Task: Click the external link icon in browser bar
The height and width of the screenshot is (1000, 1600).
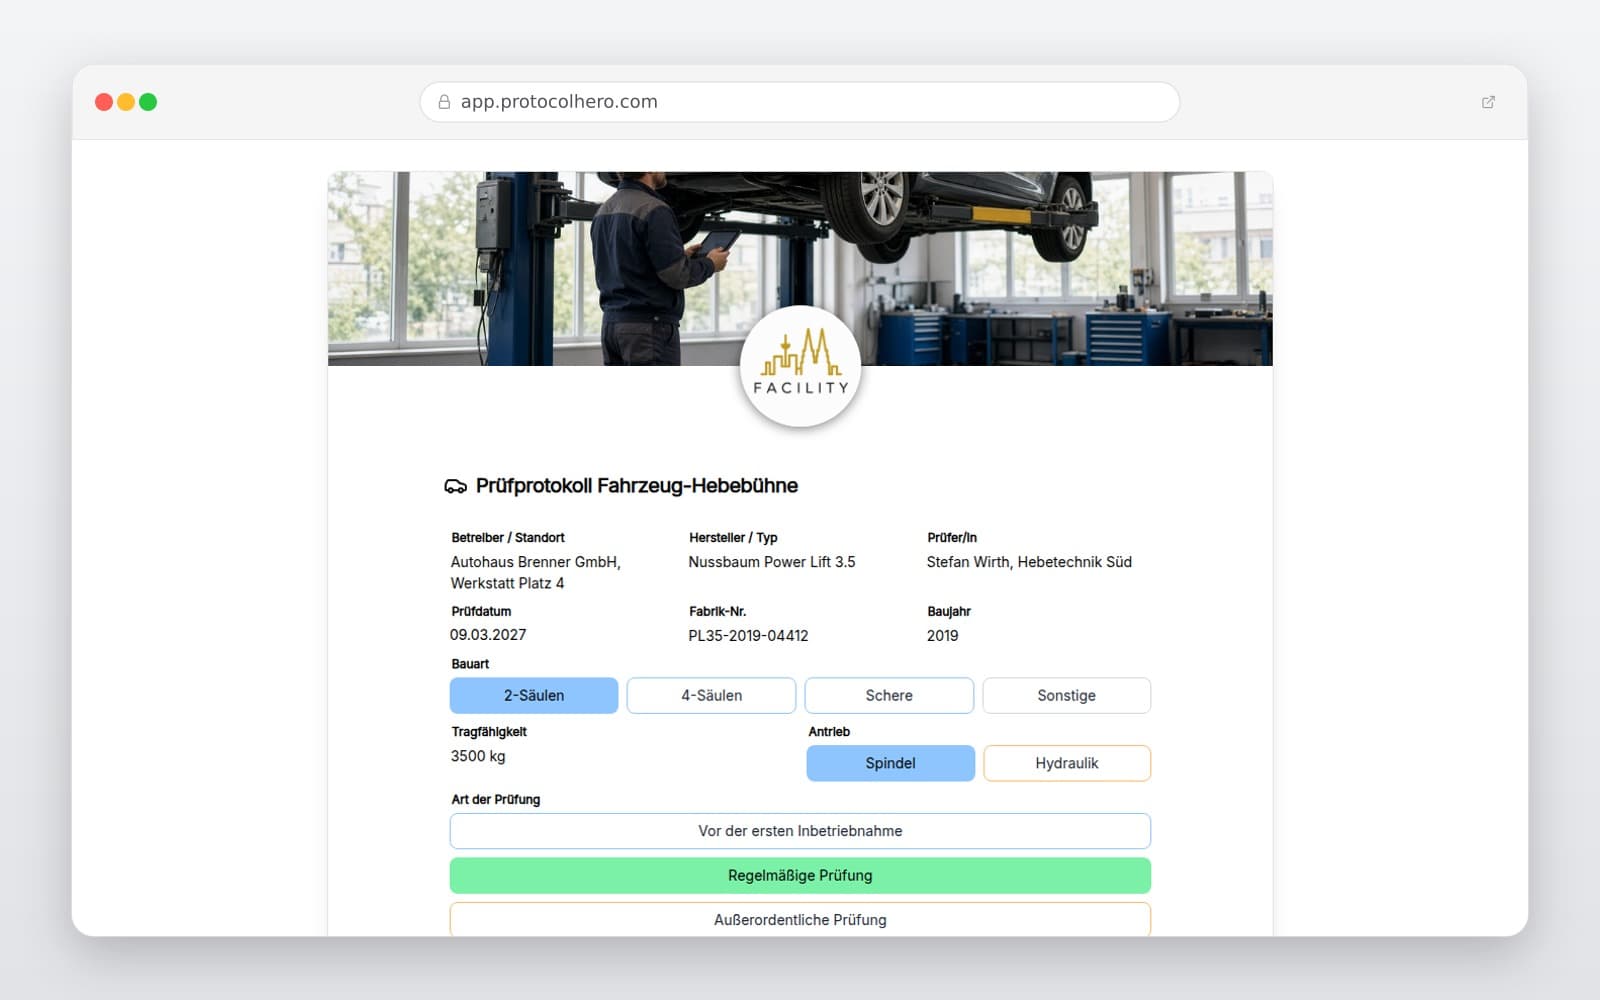Action: click(x=1488, y=102)
